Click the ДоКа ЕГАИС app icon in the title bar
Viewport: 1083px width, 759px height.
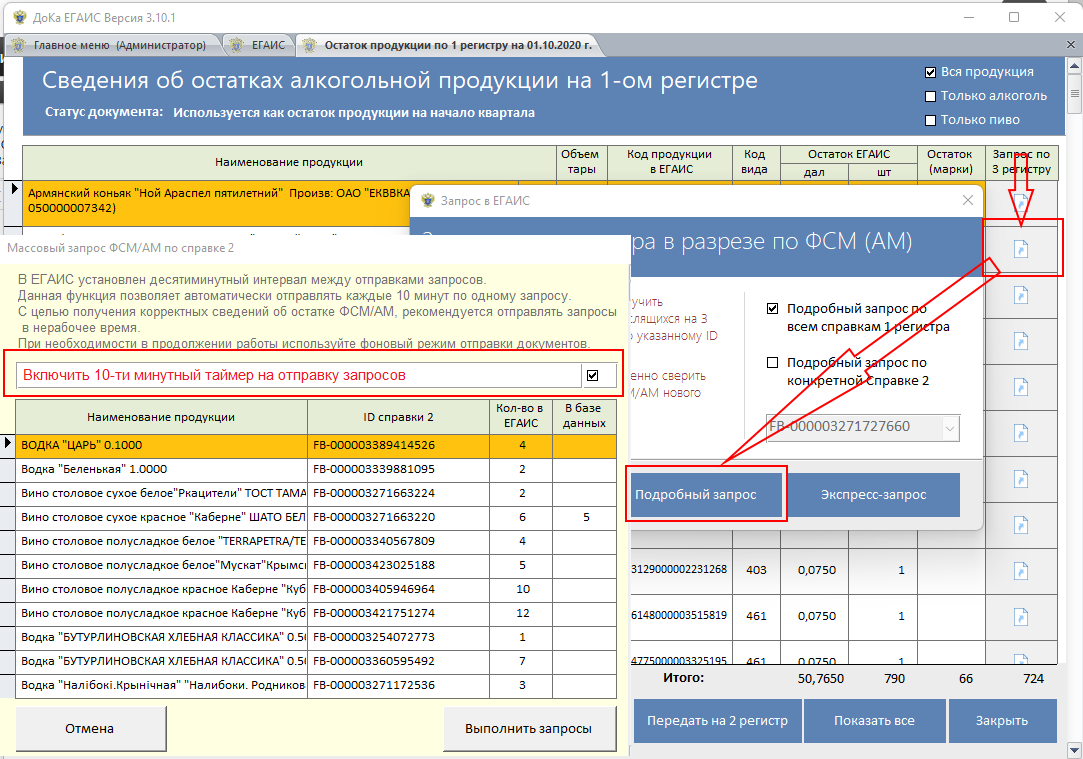pos(18,17)
